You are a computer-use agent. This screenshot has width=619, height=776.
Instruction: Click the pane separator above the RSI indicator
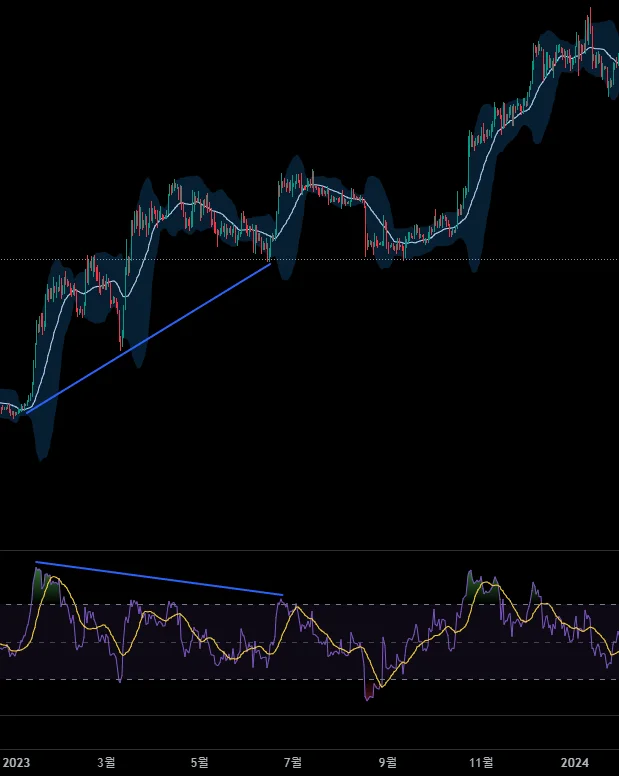tap(309, 550)
